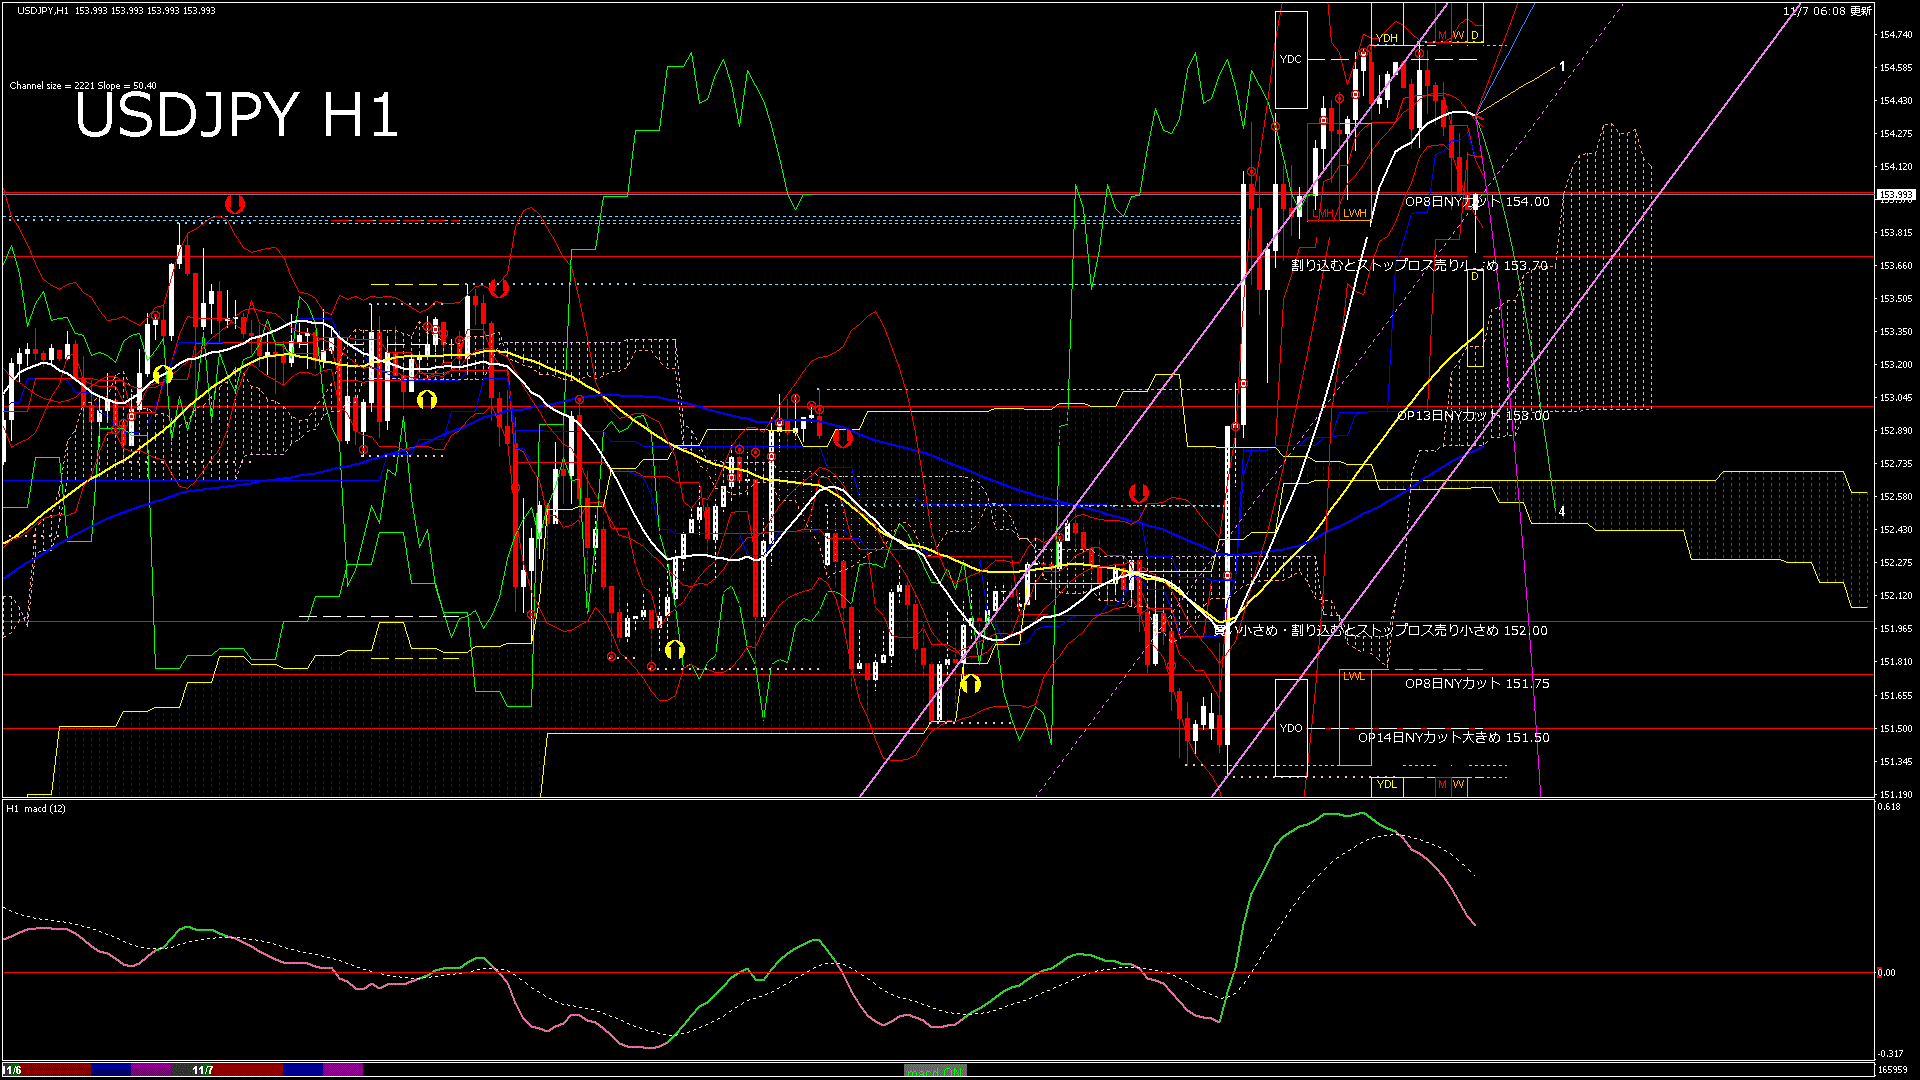Click the 'OP13日NYカット 153.00' order label
The image size is (1920, 1080).
coord(1472,416)
